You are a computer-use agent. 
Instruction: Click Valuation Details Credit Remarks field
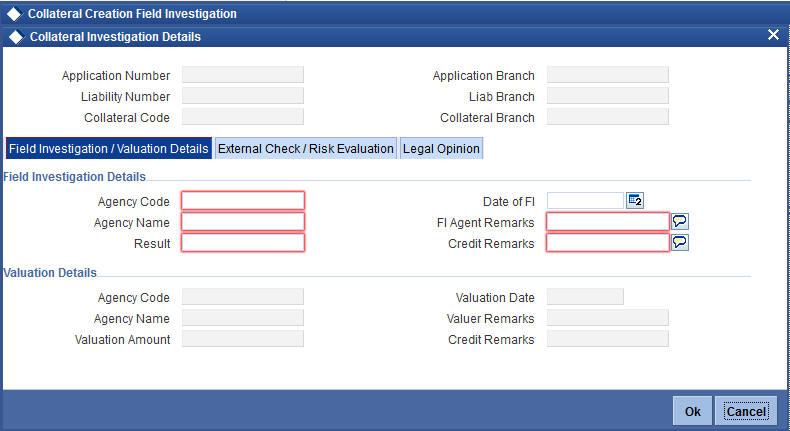[x=608, y=339]
